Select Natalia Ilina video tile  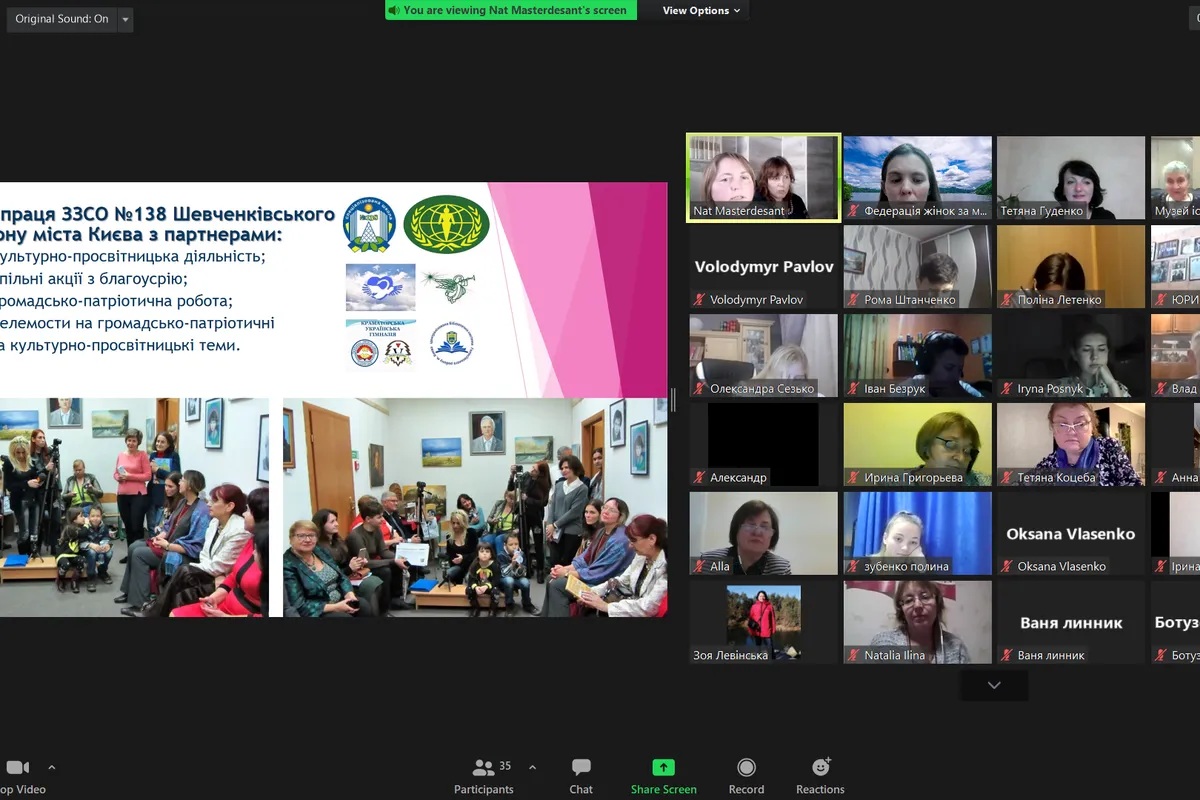pyautogui.click(x=917, y=622)
